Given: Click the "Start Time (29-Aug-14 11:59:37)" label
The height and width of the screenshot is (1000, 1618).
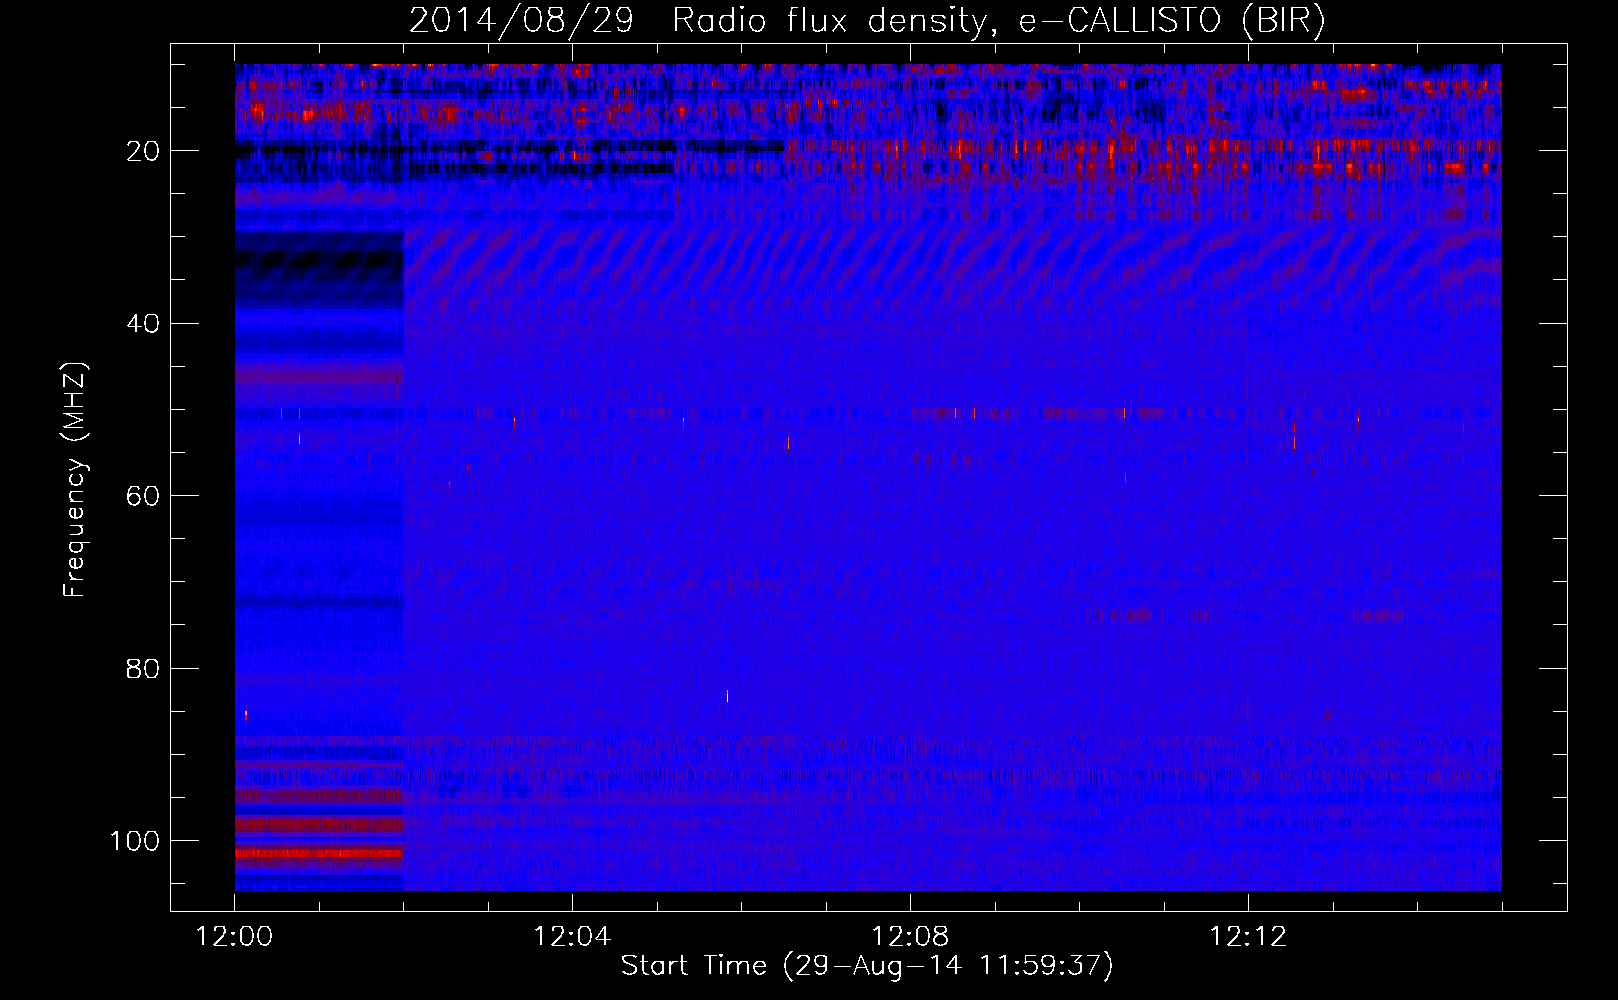Looking at the screenshot, I should [x=867, y=966].
